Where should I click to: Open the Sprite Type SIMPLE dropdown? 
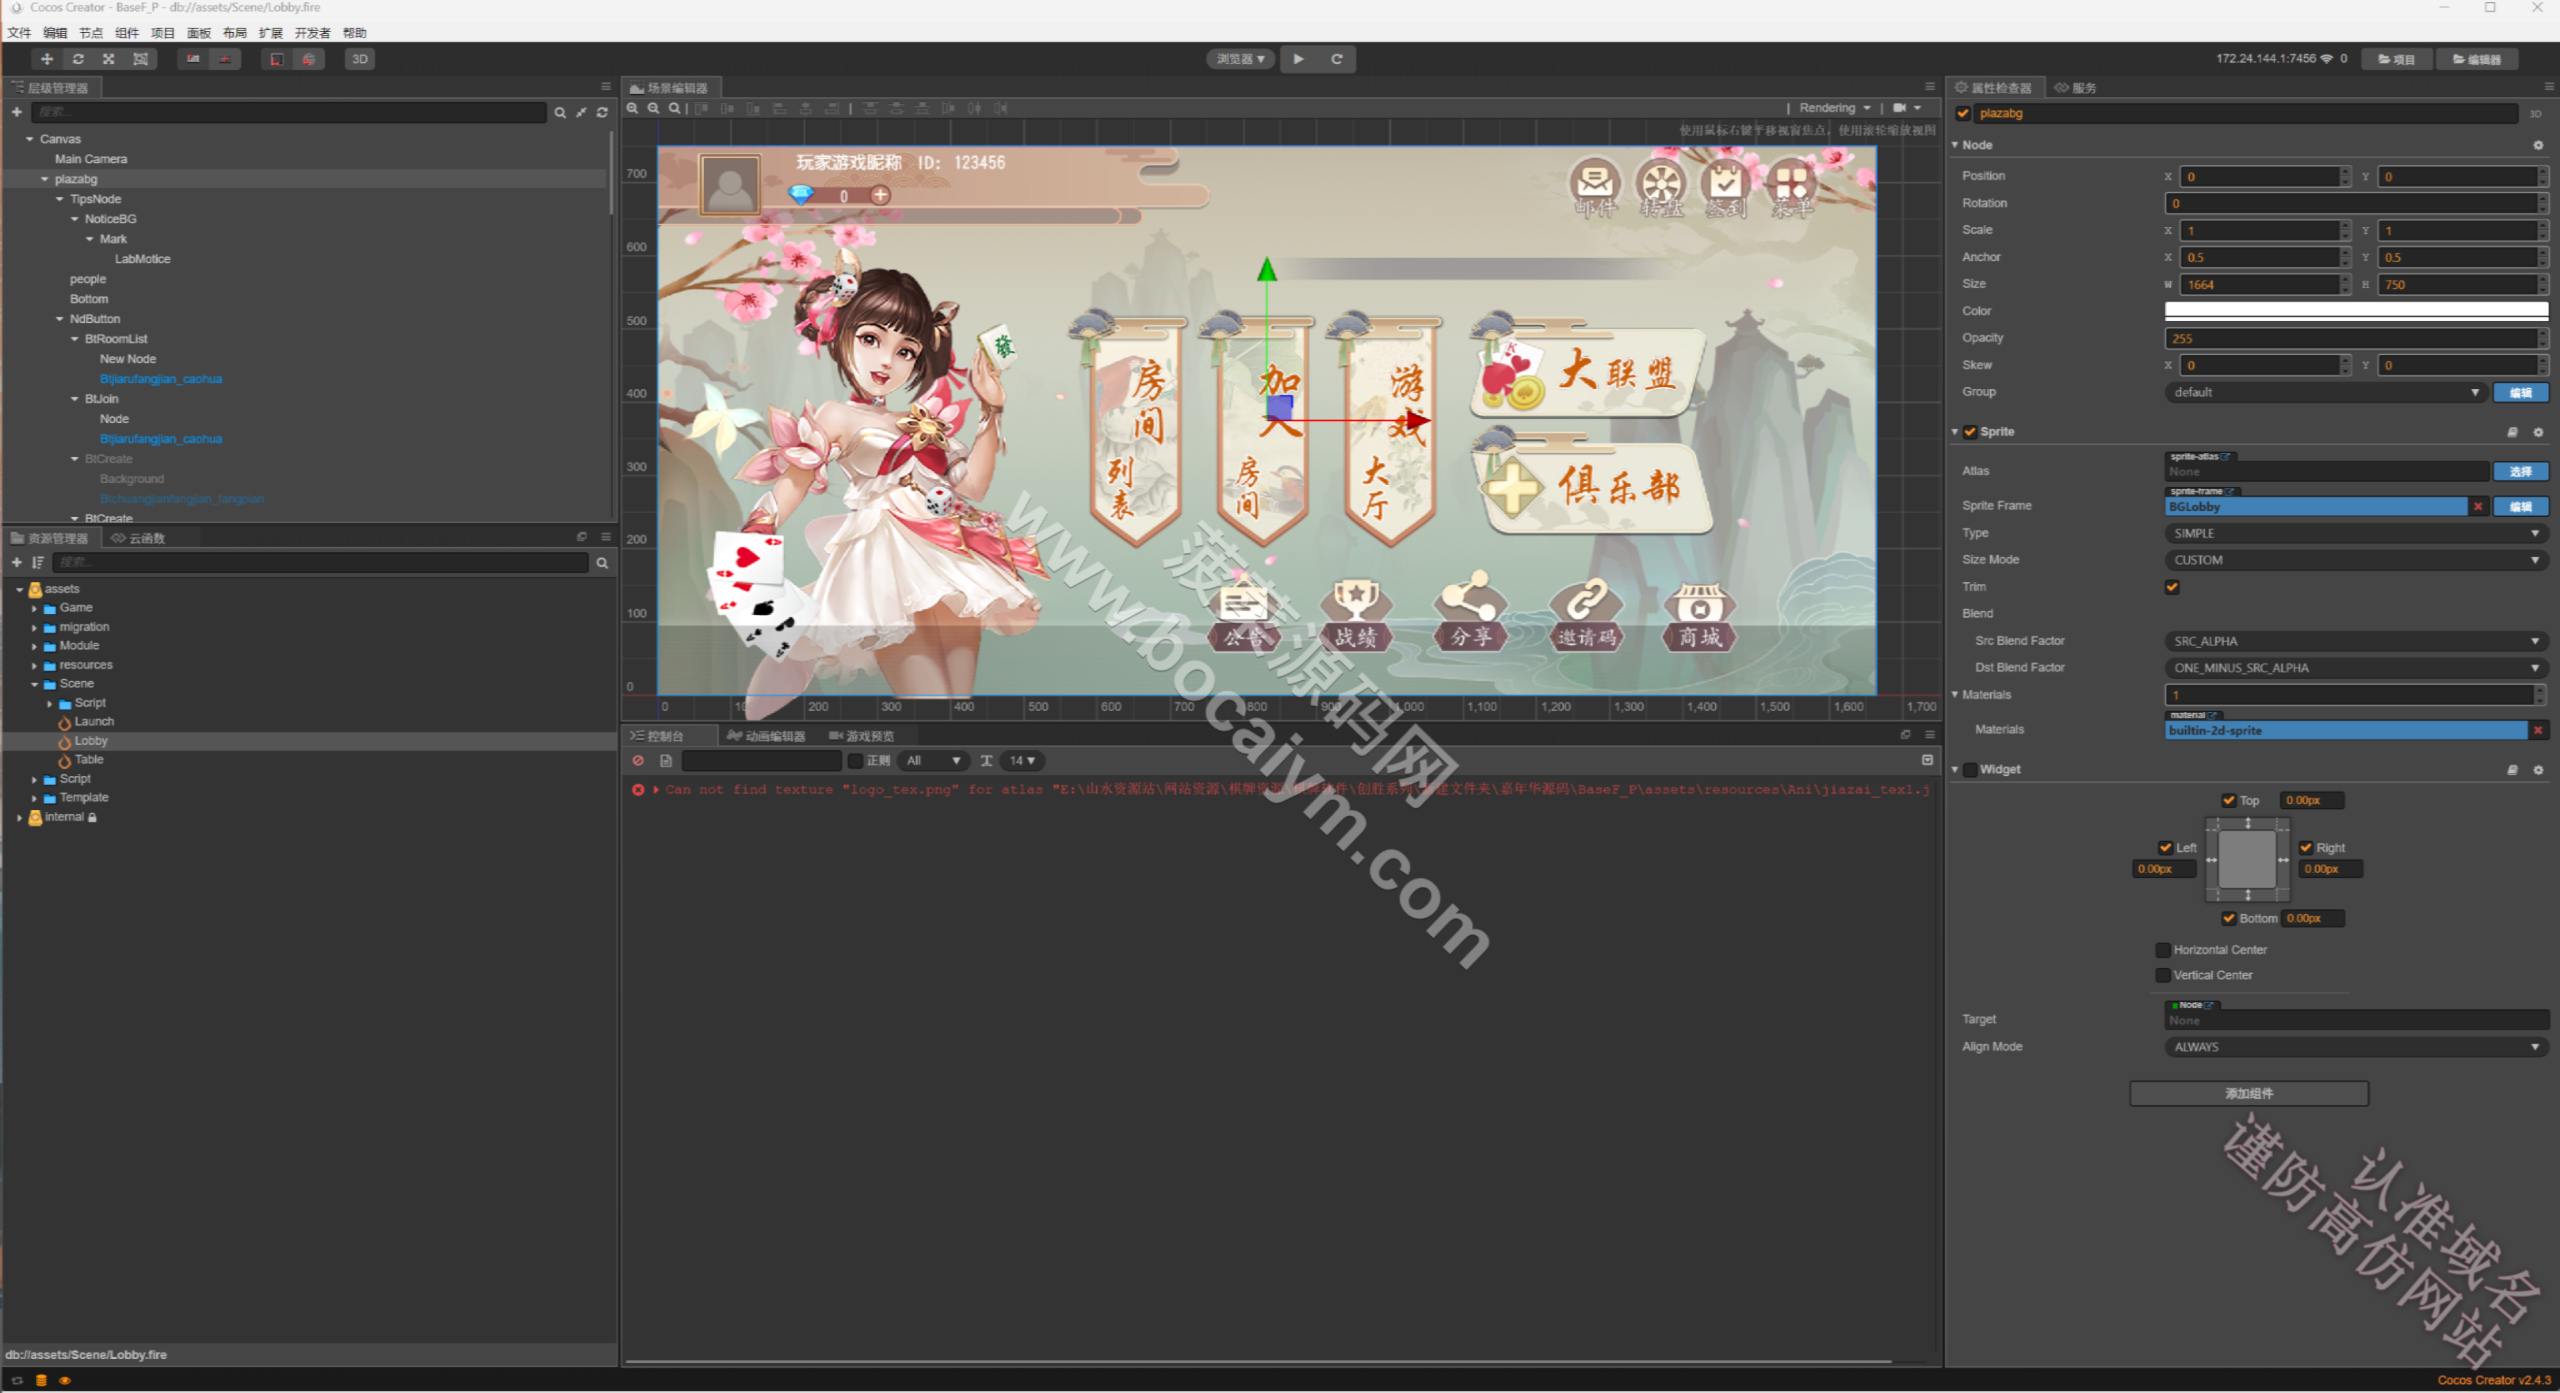(x=2356, y=534)
